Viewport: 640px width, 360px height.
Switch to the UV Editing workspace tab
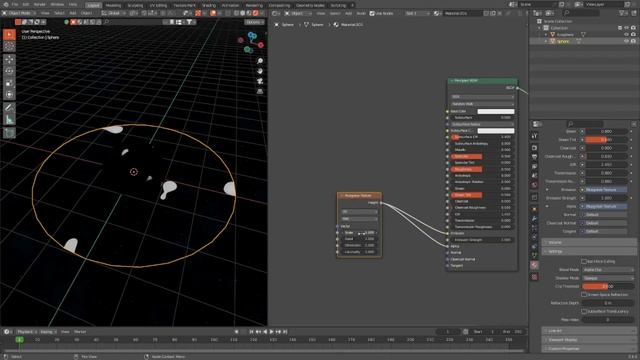158,5
